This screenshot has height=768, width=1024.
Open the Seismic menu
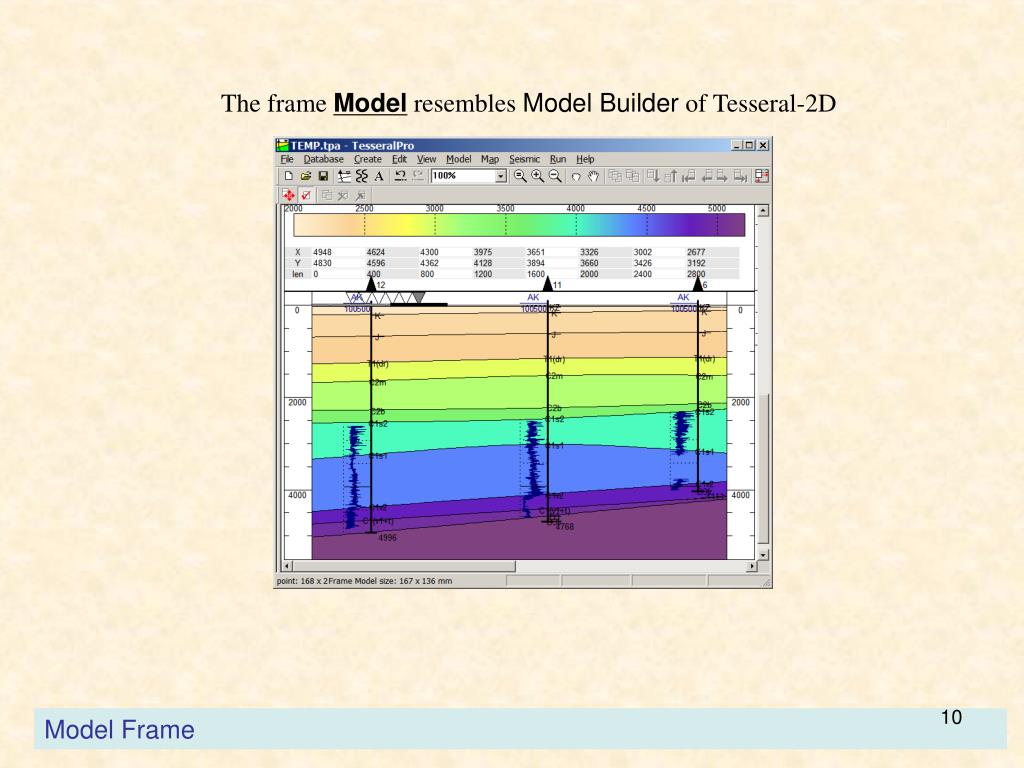point(524,159)
